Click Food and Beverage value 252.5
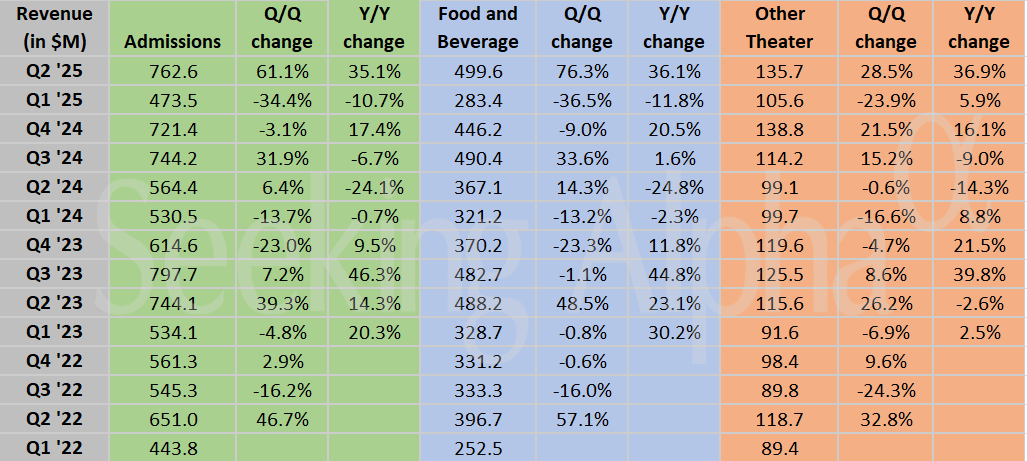 click(x=480, y=449)
